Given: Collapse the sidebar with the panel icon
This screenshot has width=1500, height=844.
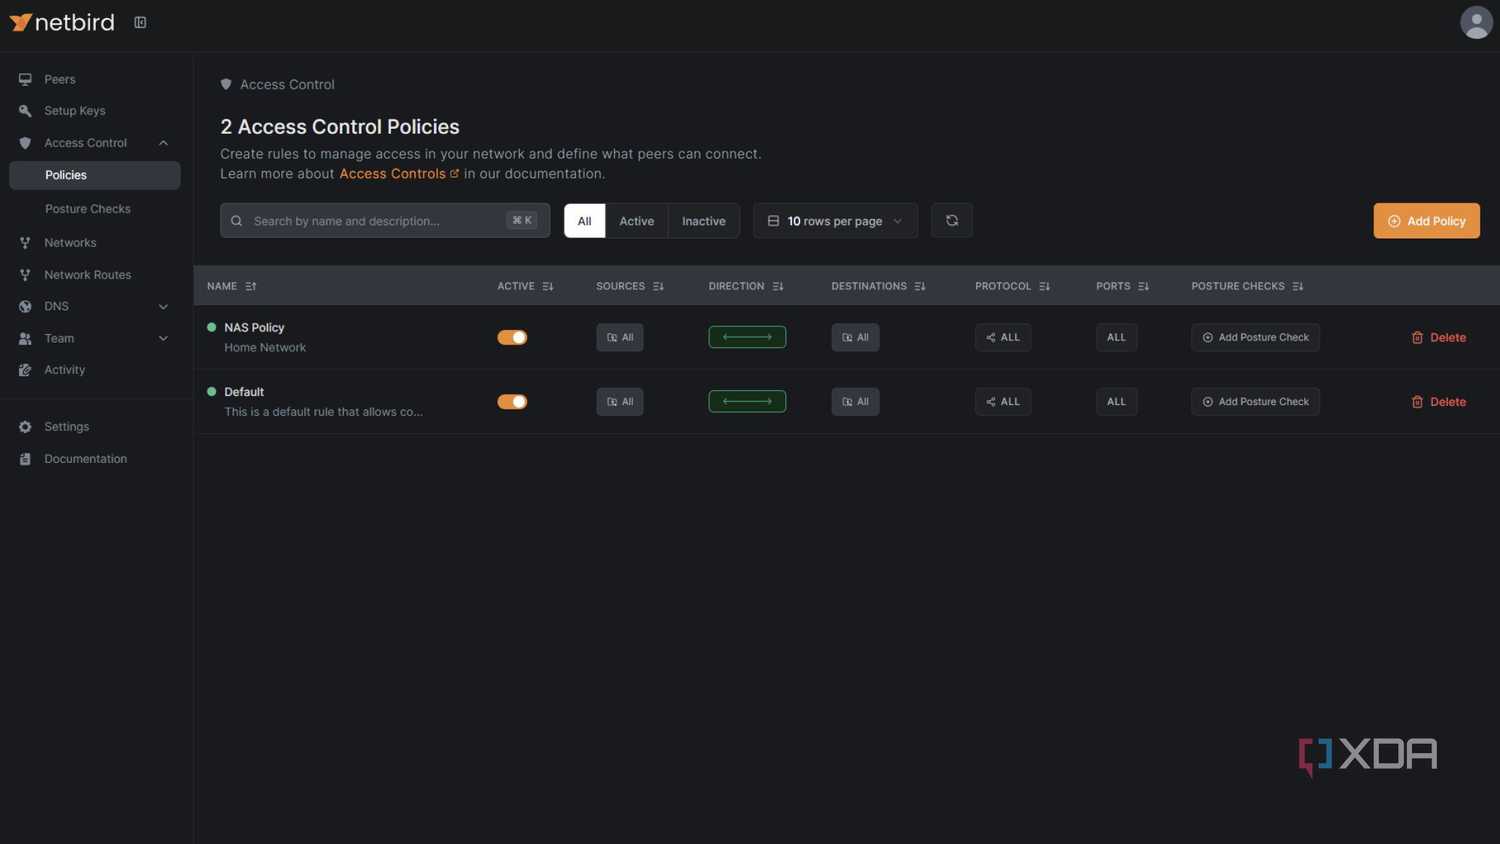Looking at the screenshot, I should pyautogui.click(x=140, y=22).
